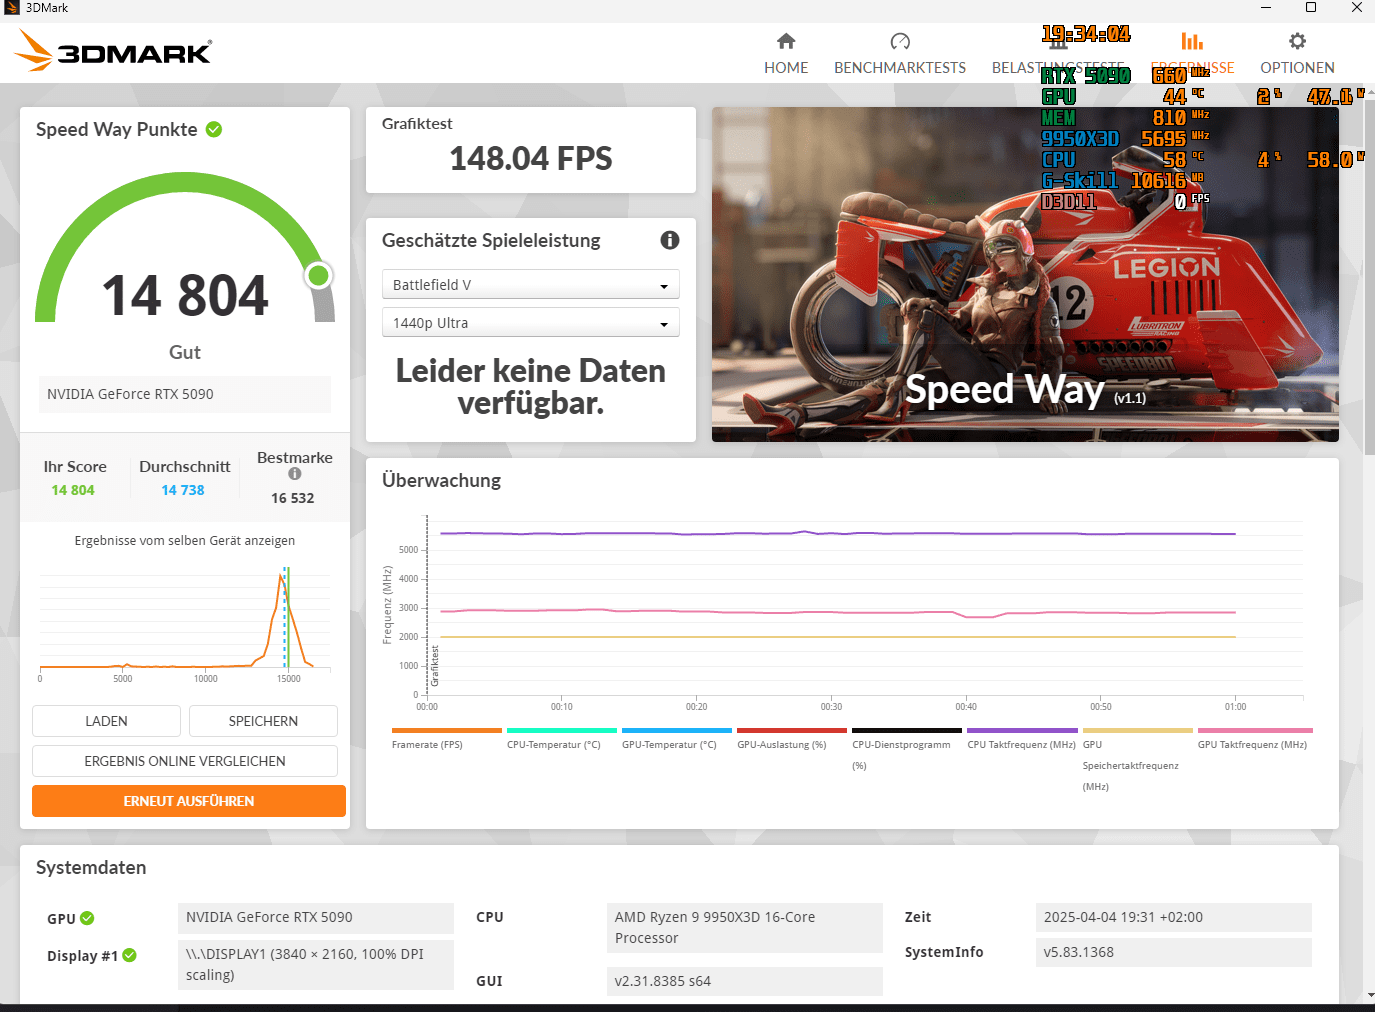Click the SystemInfo version v5.83.1368

pyautogui.click(x=1174, y=952)
